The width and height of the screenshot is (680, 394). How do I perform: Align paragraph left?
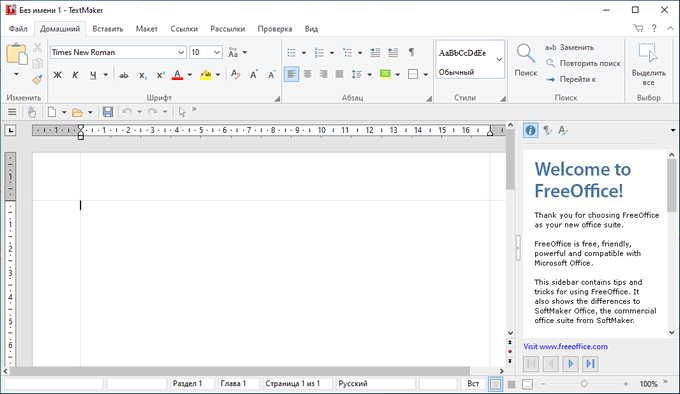(x=291, y=74)
